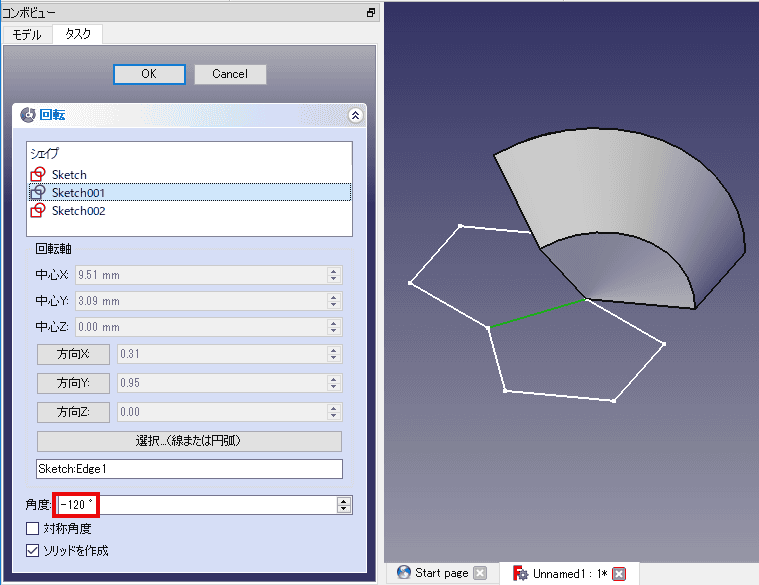Click the revolved solid in the 3D view
The image size is (759, 585).
click(x=629, y=194)
